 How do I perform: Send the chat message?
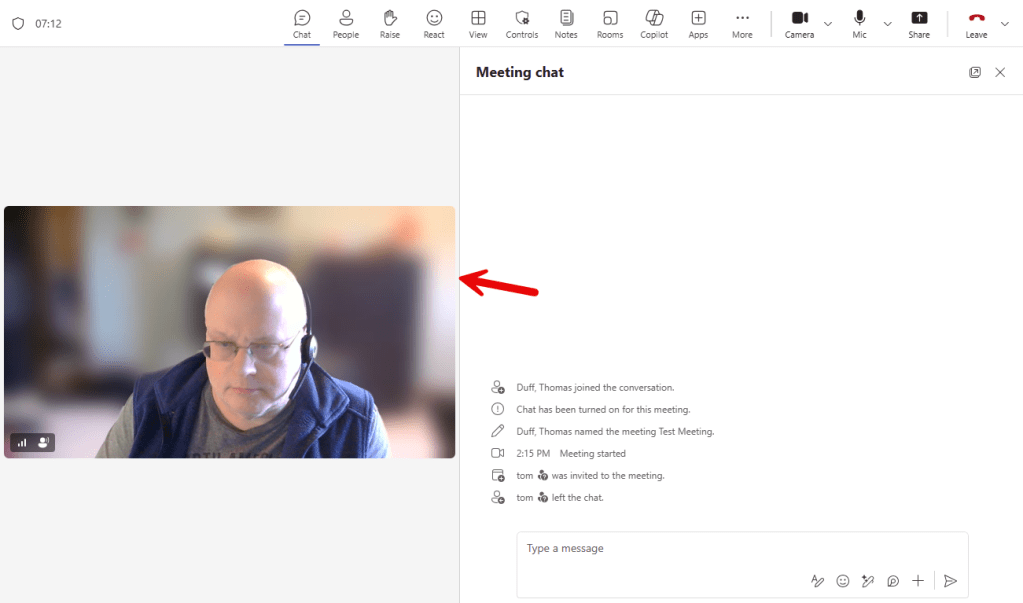(x=951, y=581)
